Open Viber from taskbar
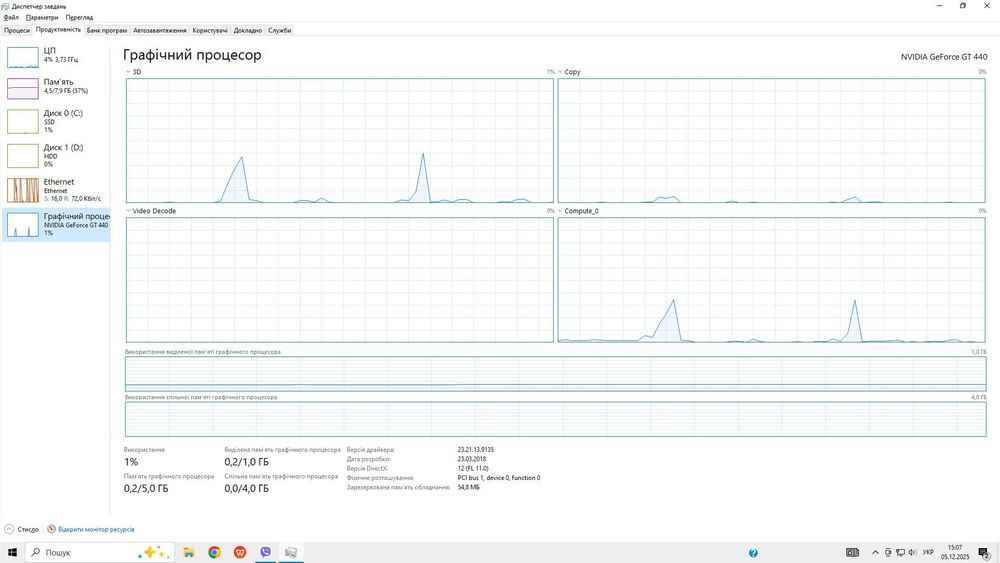 pyautogui.click(x=265, y=552)
